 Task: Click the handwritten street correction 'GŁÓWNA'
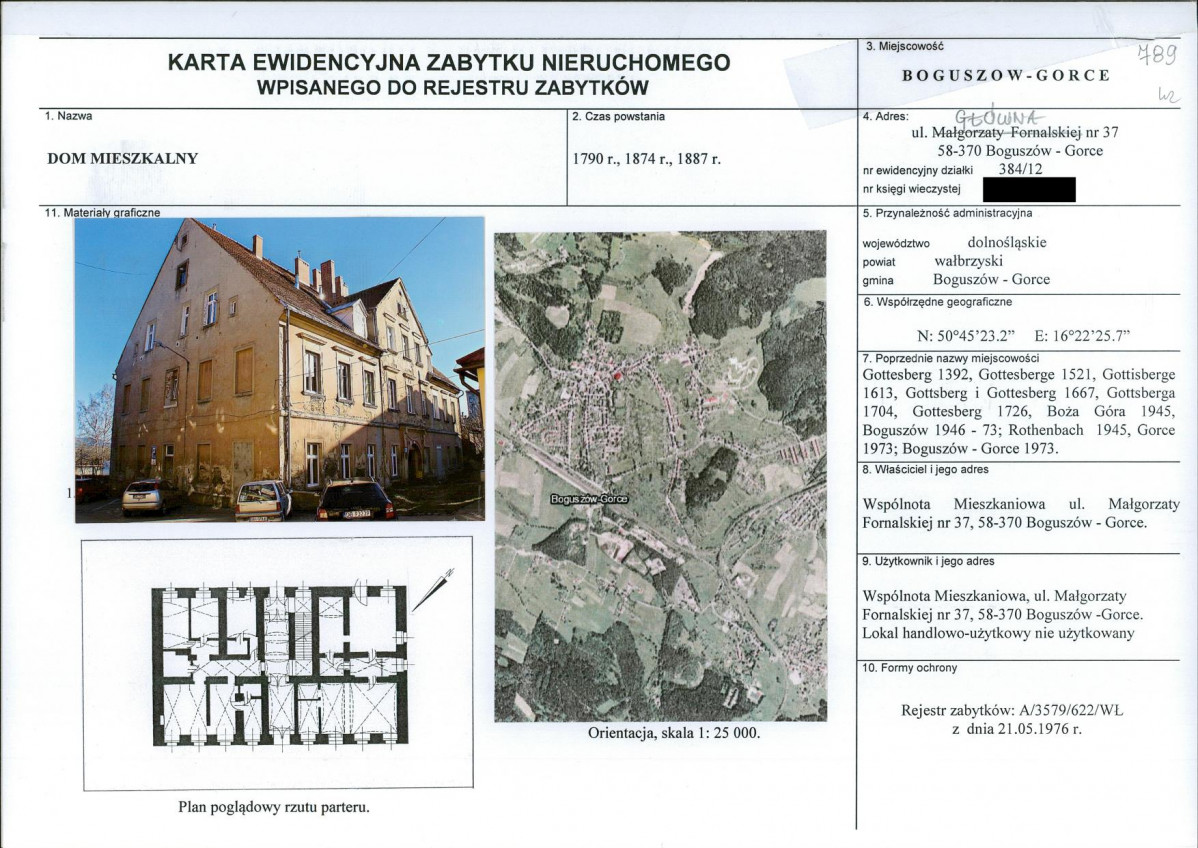tap(999, 116)
